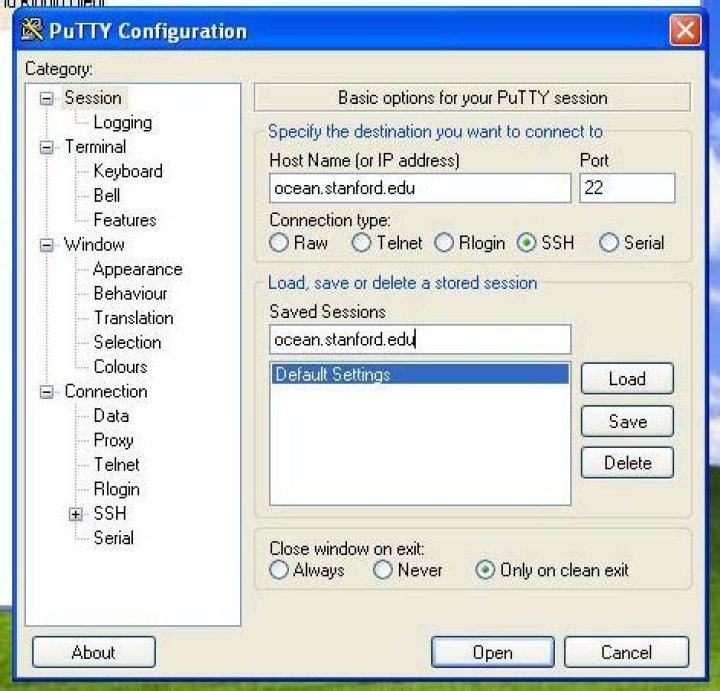This screenshot has width=720, height=691.
Task: Open the Logging category
Action: click(123, 122)
